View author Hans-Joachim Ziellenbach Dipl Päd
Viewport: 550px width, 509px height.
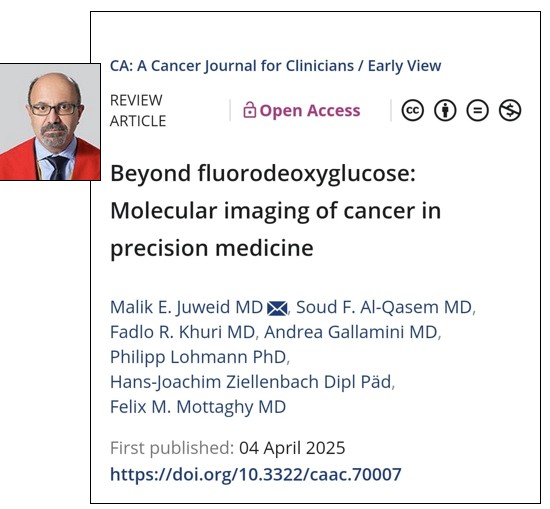(251, 382)
